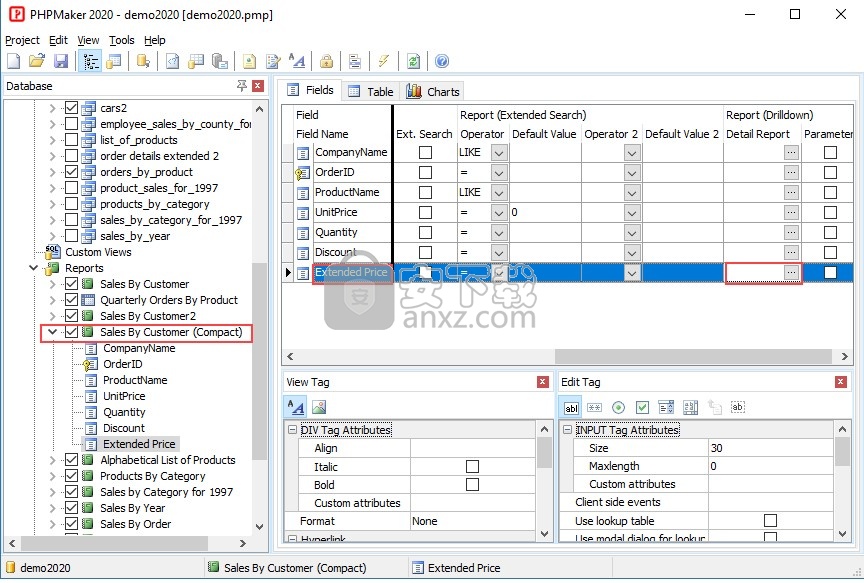The image size is (864, 583).
Task: Save project with the floppy disk icon
Action: pyautogui.click(x=61, y=61)
